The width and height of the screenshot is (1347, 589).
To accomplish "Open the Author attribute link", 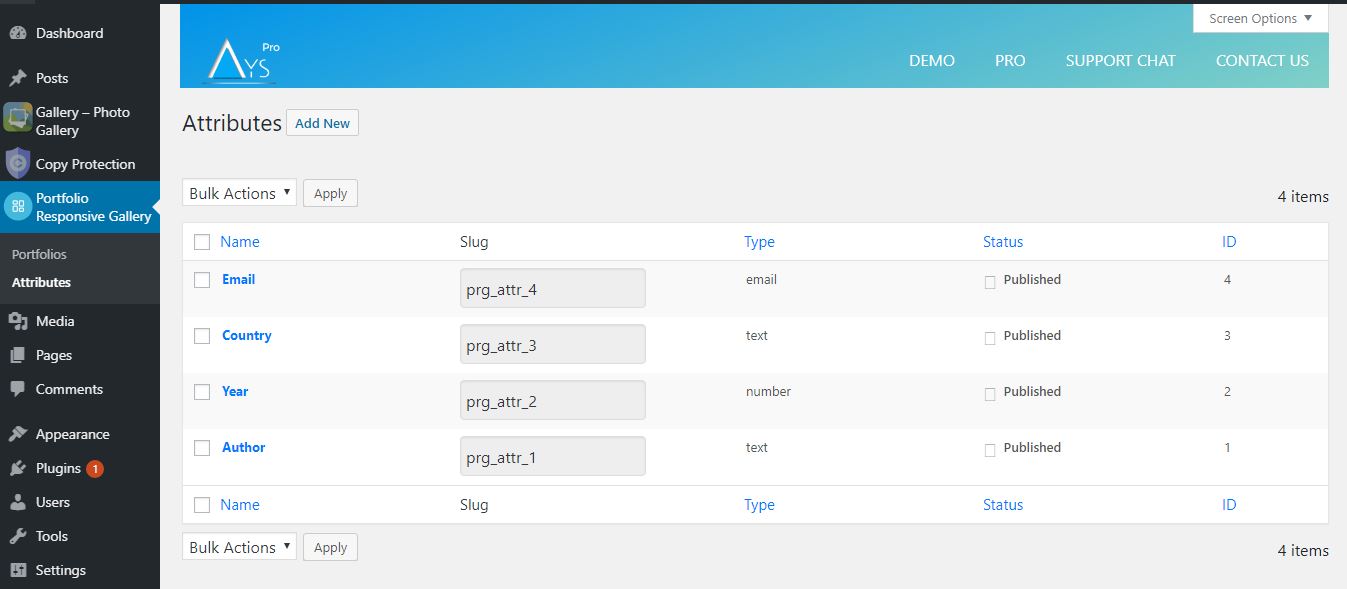I will pos(243,447).
